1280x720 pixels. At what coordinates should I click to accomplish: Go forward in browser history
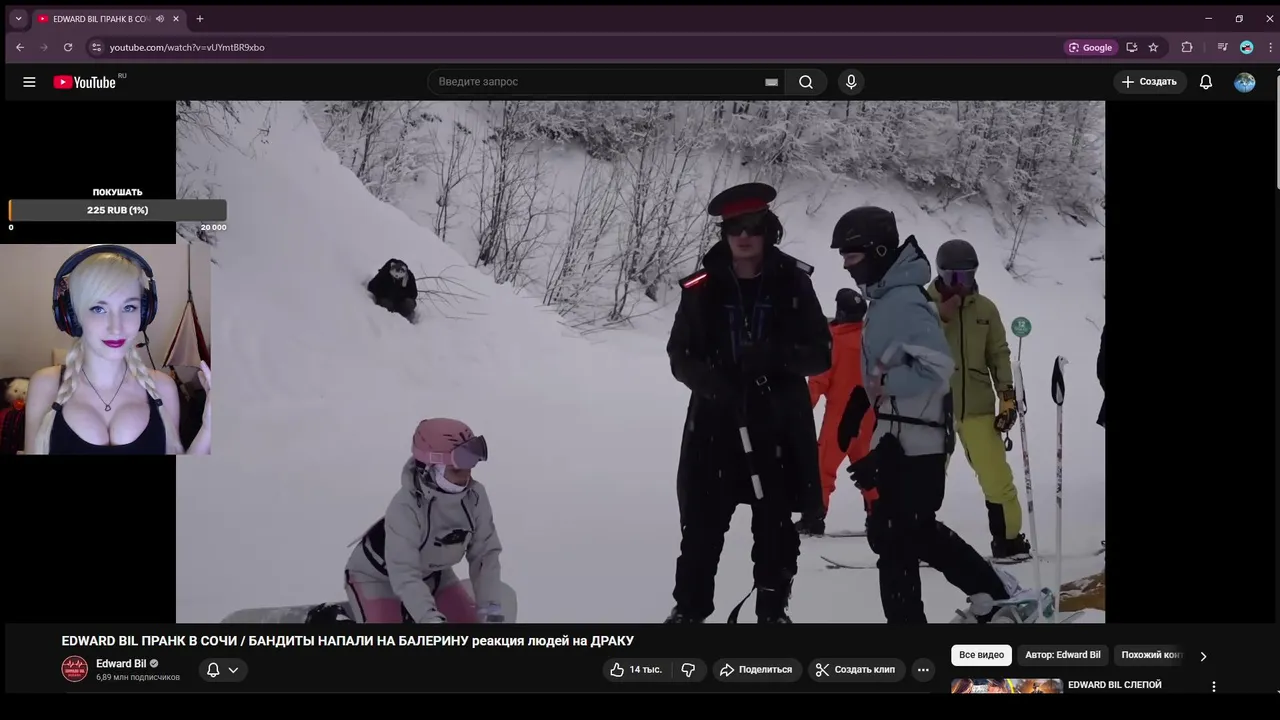point(44,47)
